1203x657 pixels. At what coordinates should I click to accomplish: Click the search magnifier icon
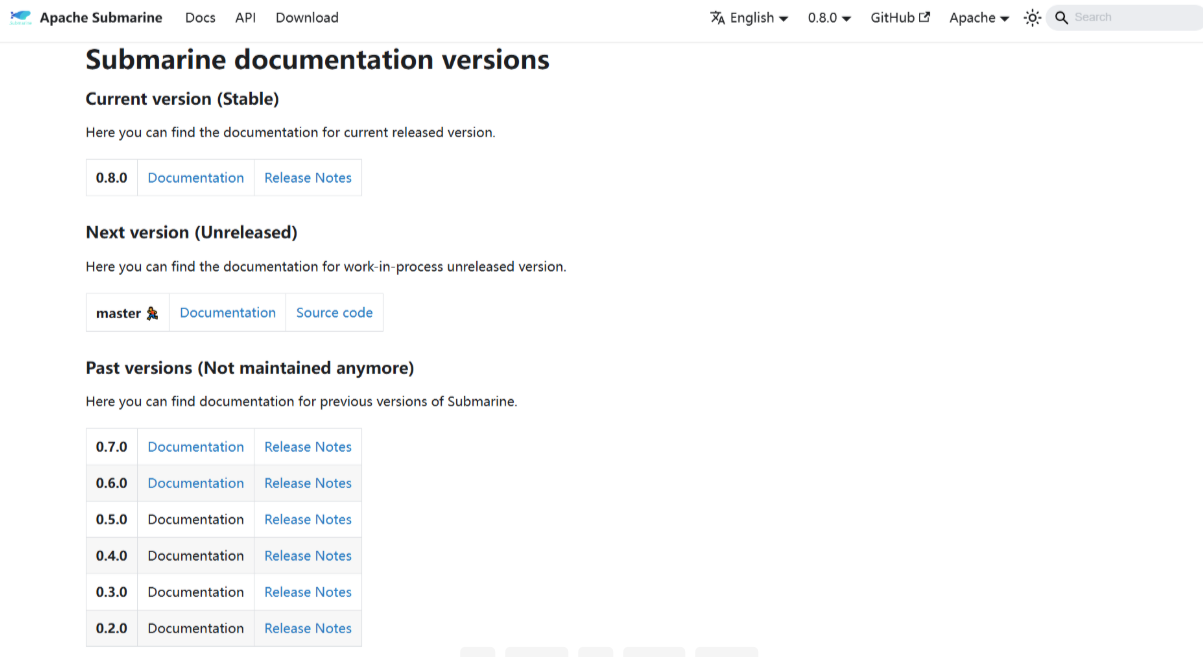[1062, 18]
